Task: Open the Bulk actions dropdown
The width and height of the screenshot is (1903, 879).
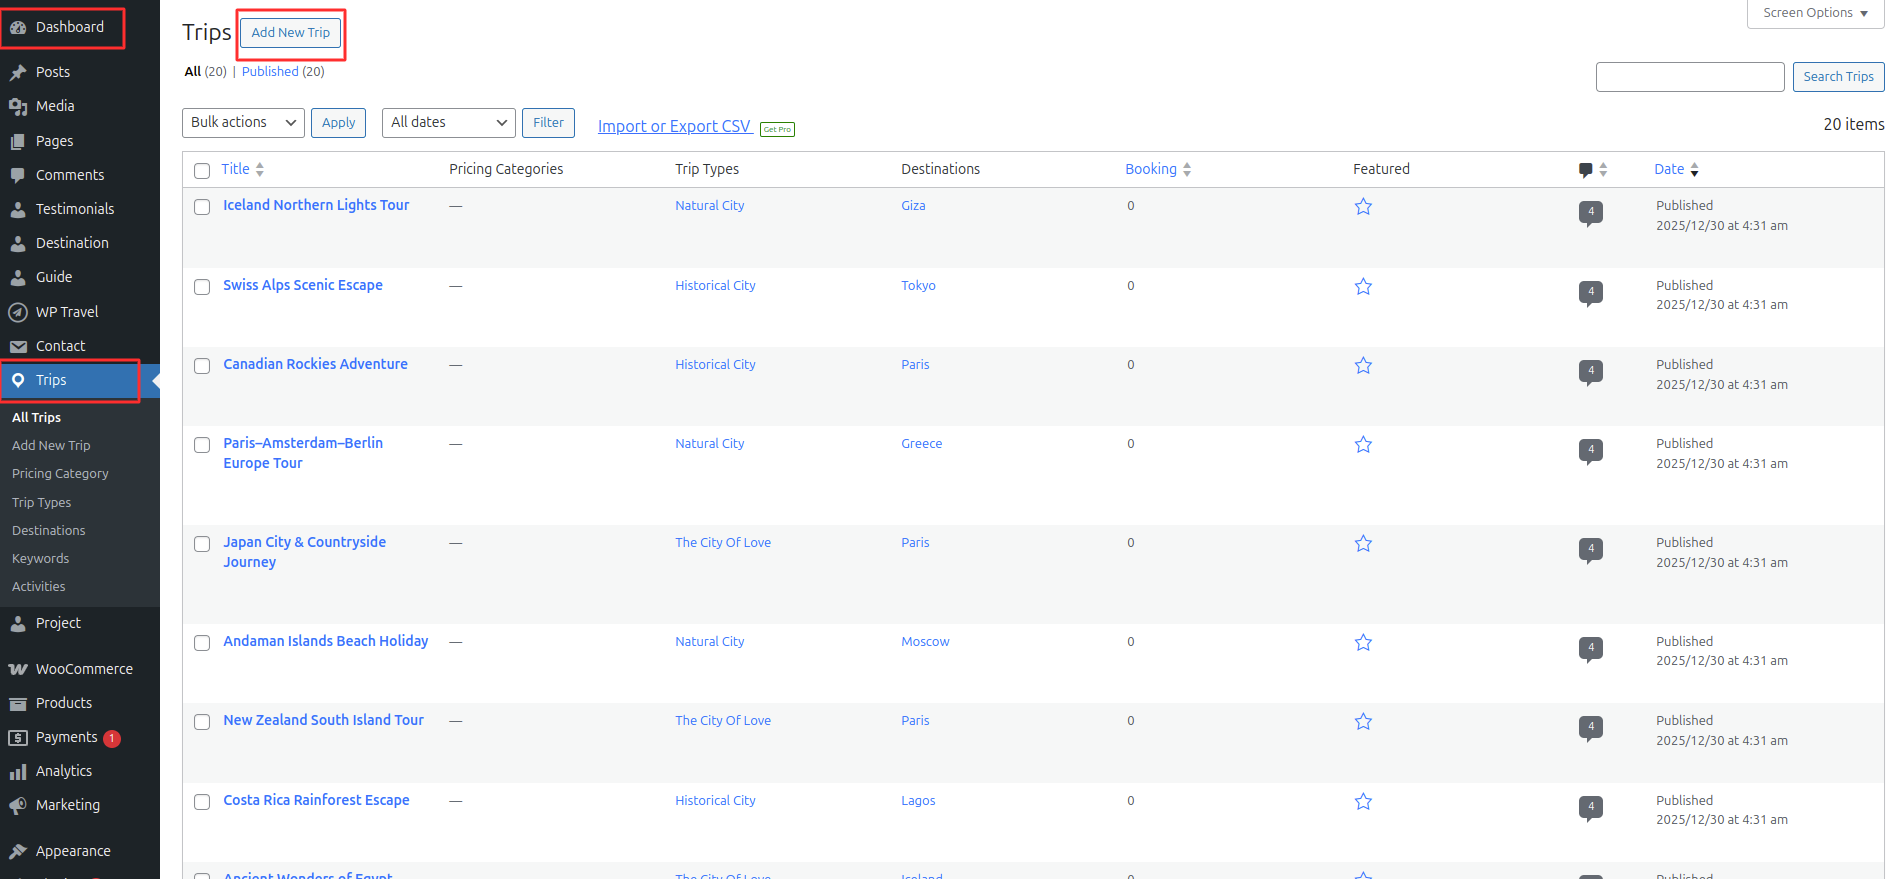Action: 243,122
